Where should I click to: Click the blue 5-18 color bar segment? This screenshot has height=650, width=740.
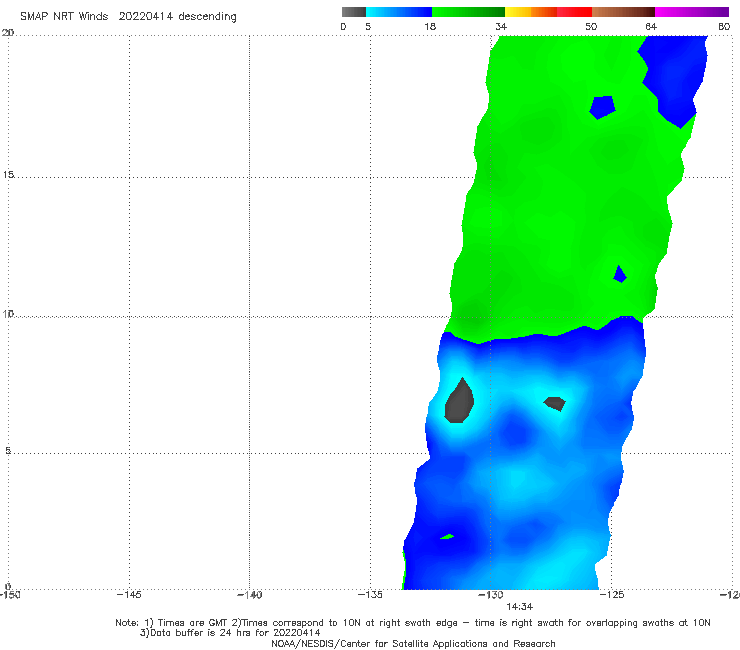(399, 12)
